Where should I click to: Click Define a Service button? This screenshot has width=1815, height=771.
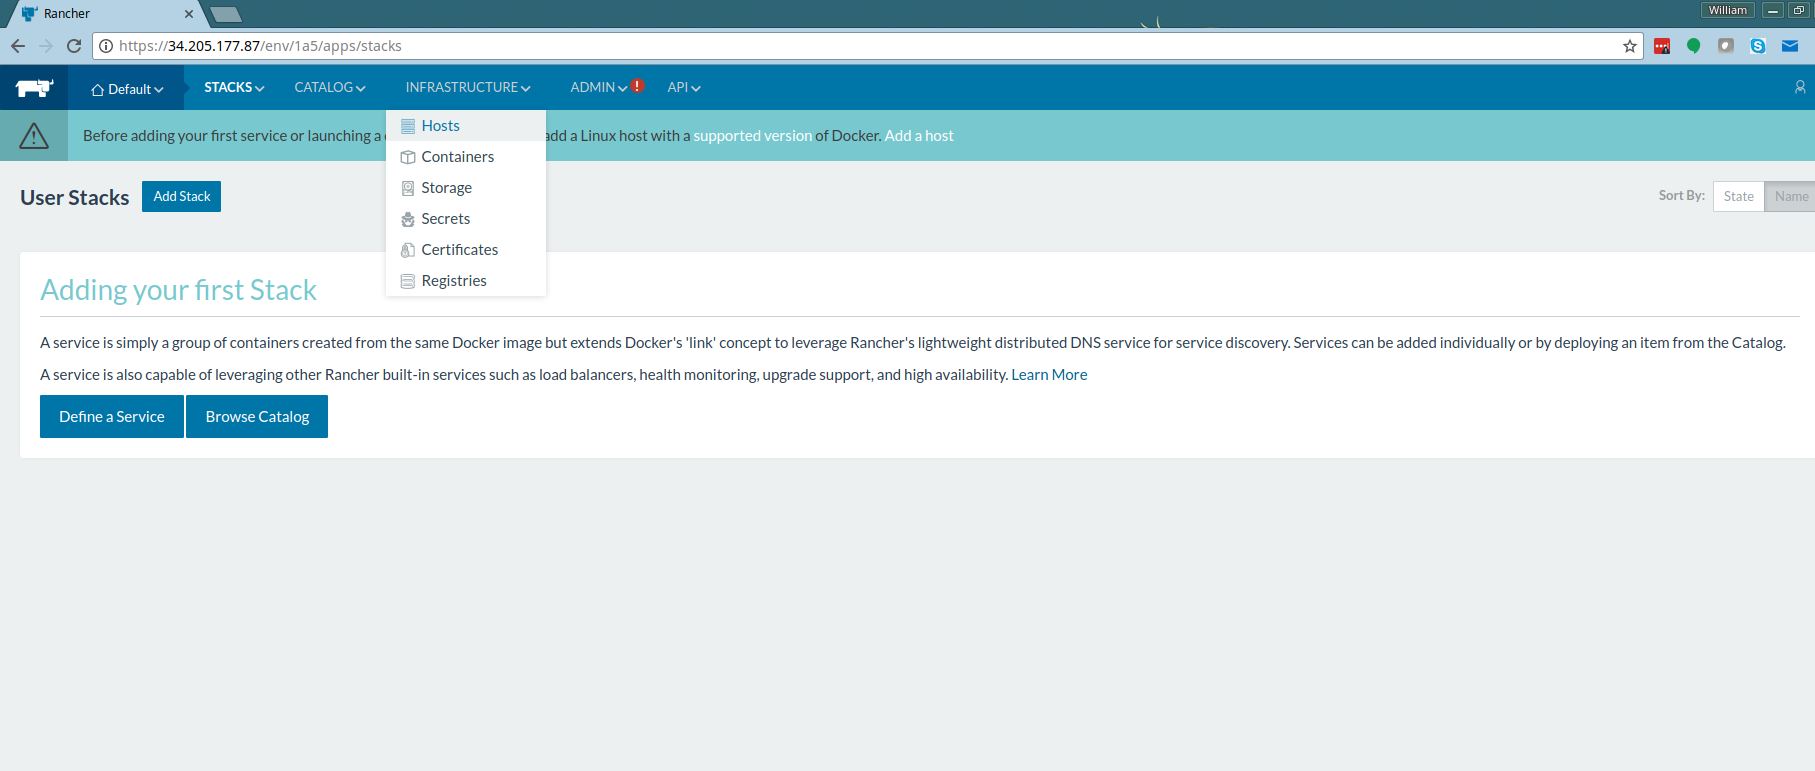(x=112, y=416)
